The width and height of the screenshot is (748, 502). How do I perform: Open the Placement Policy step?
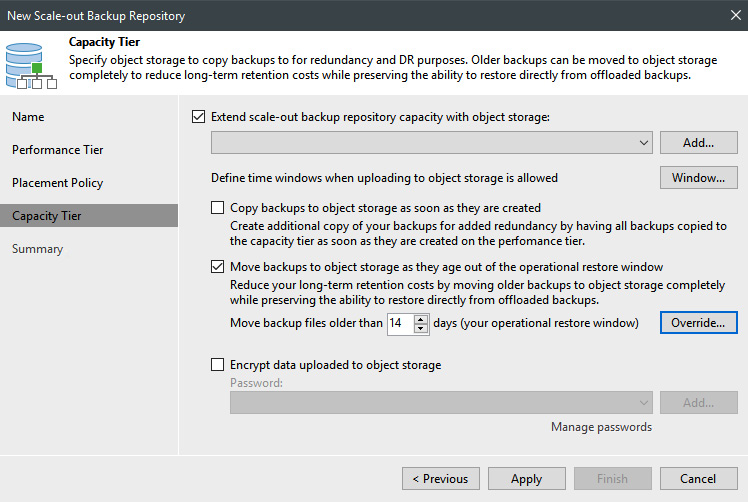[x=57, y=183]
